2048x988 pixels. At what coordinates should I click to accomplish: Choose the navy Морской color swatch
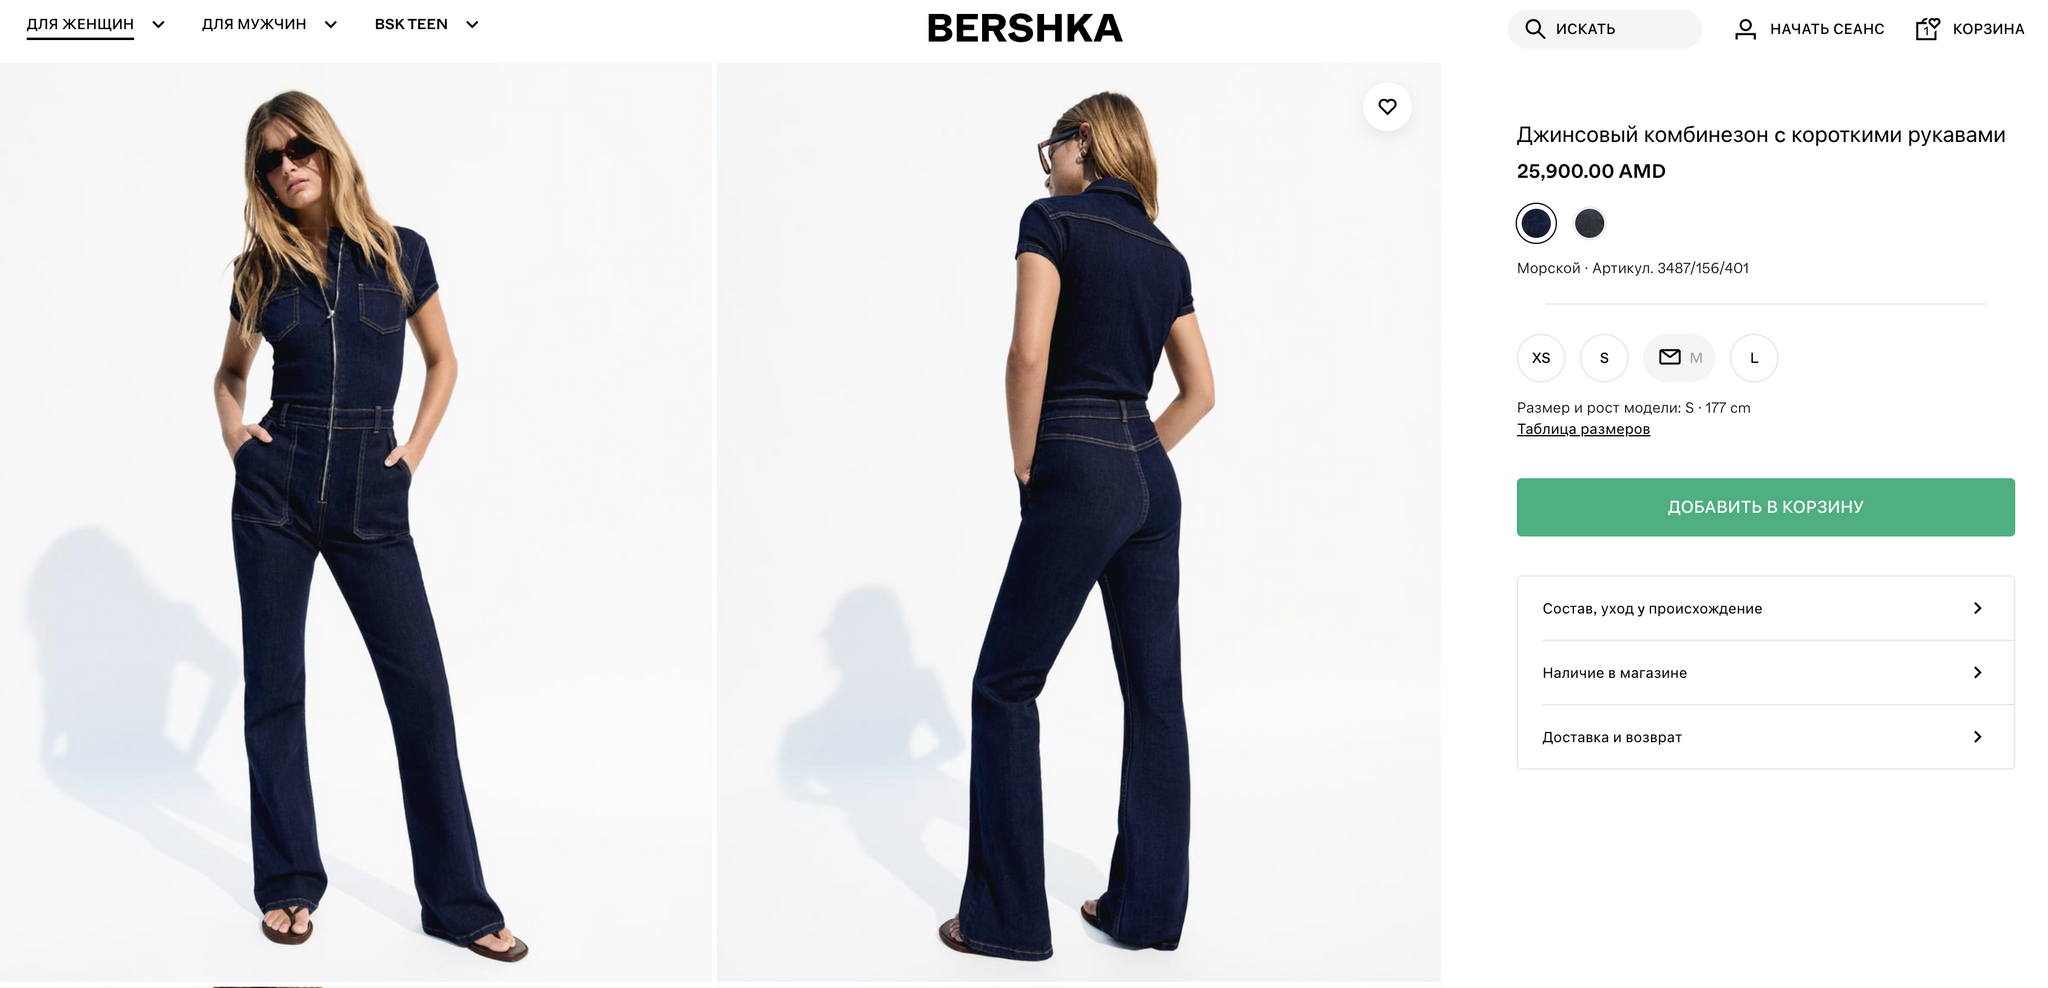coord(1536,223)
